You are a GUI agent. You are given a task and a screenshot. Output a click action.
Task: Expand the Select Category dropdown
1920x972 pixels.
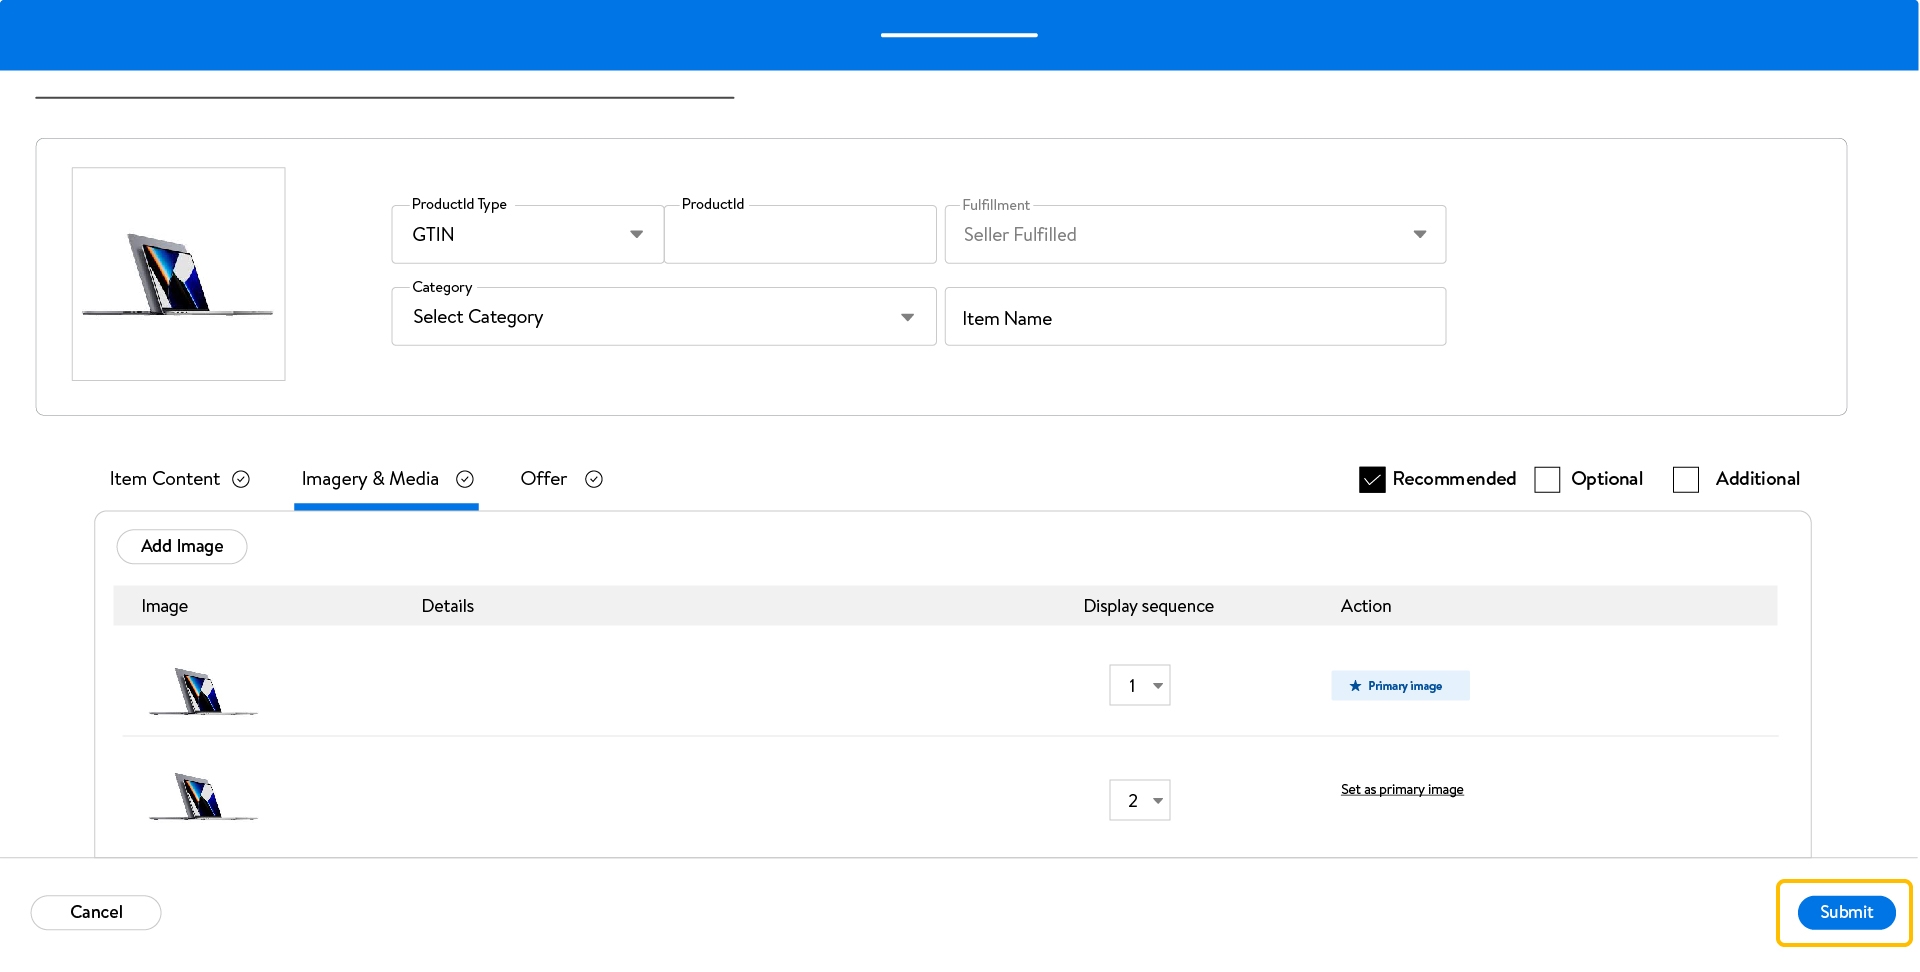[664, 317]
